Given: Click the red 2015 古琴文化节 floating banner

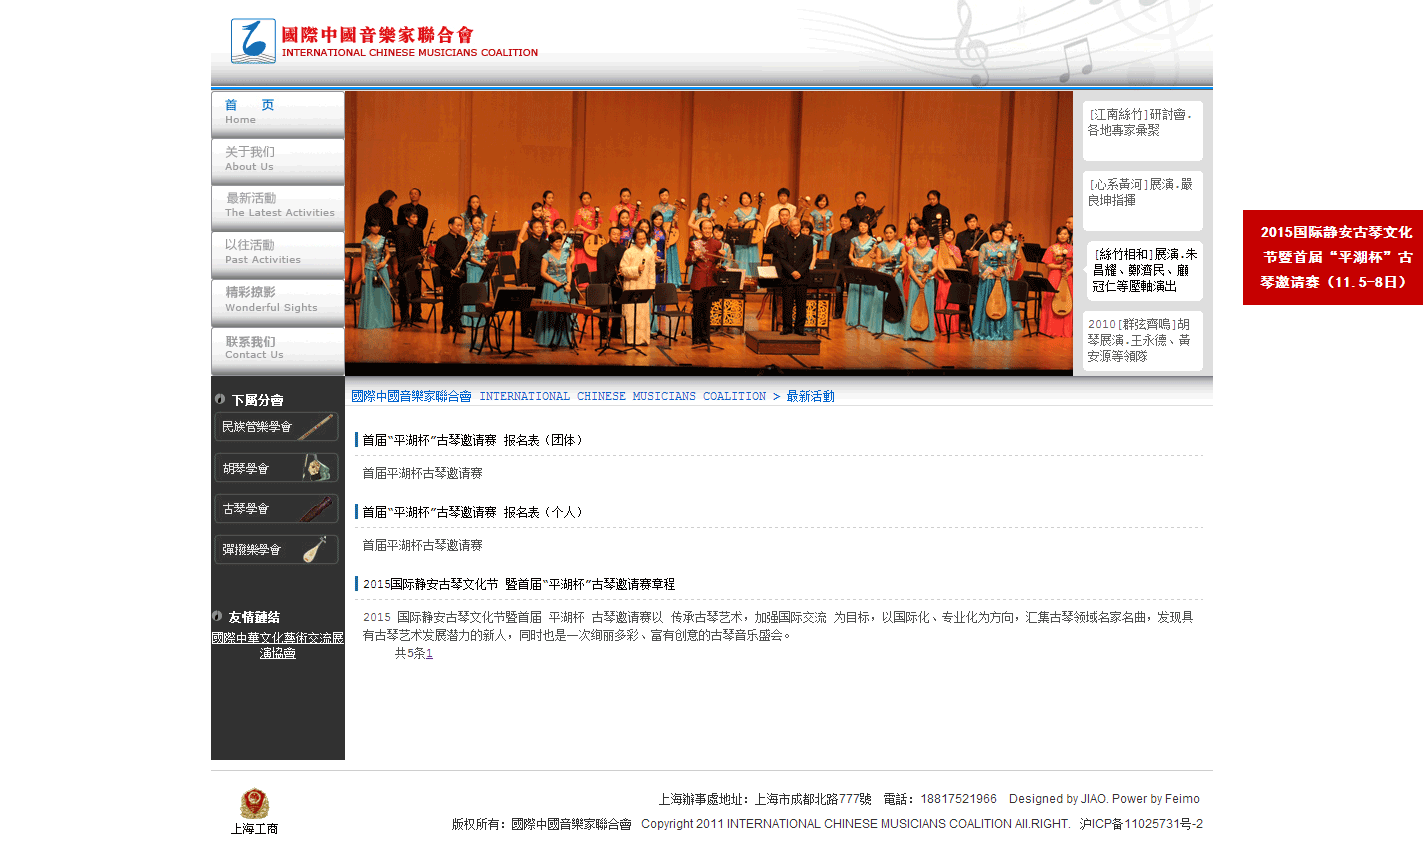Looking at the screenshot, I should [x=1332, y=257].
